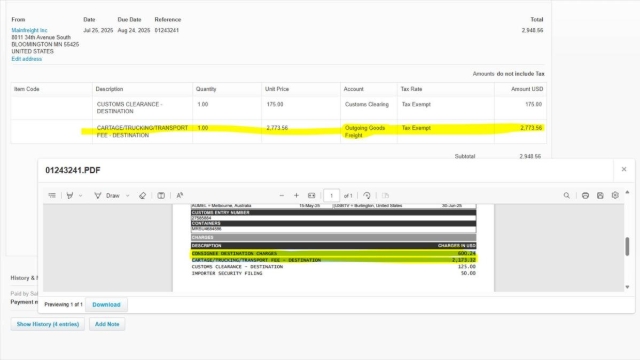
Task: Close the 01243241.PDF preview panel
Action: click(624, 169)
